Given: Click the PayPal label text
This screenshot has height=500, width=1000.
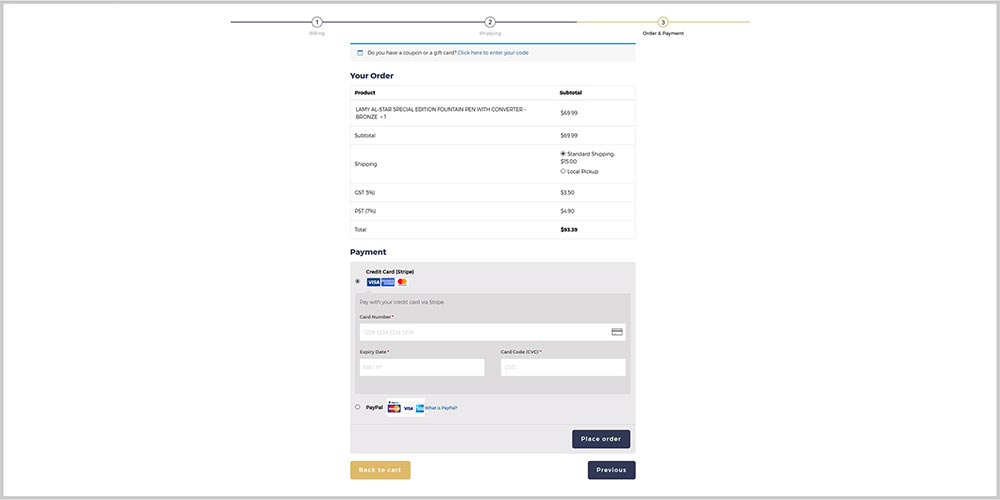Looking at the screenshot, I should [x=374, y=407].
